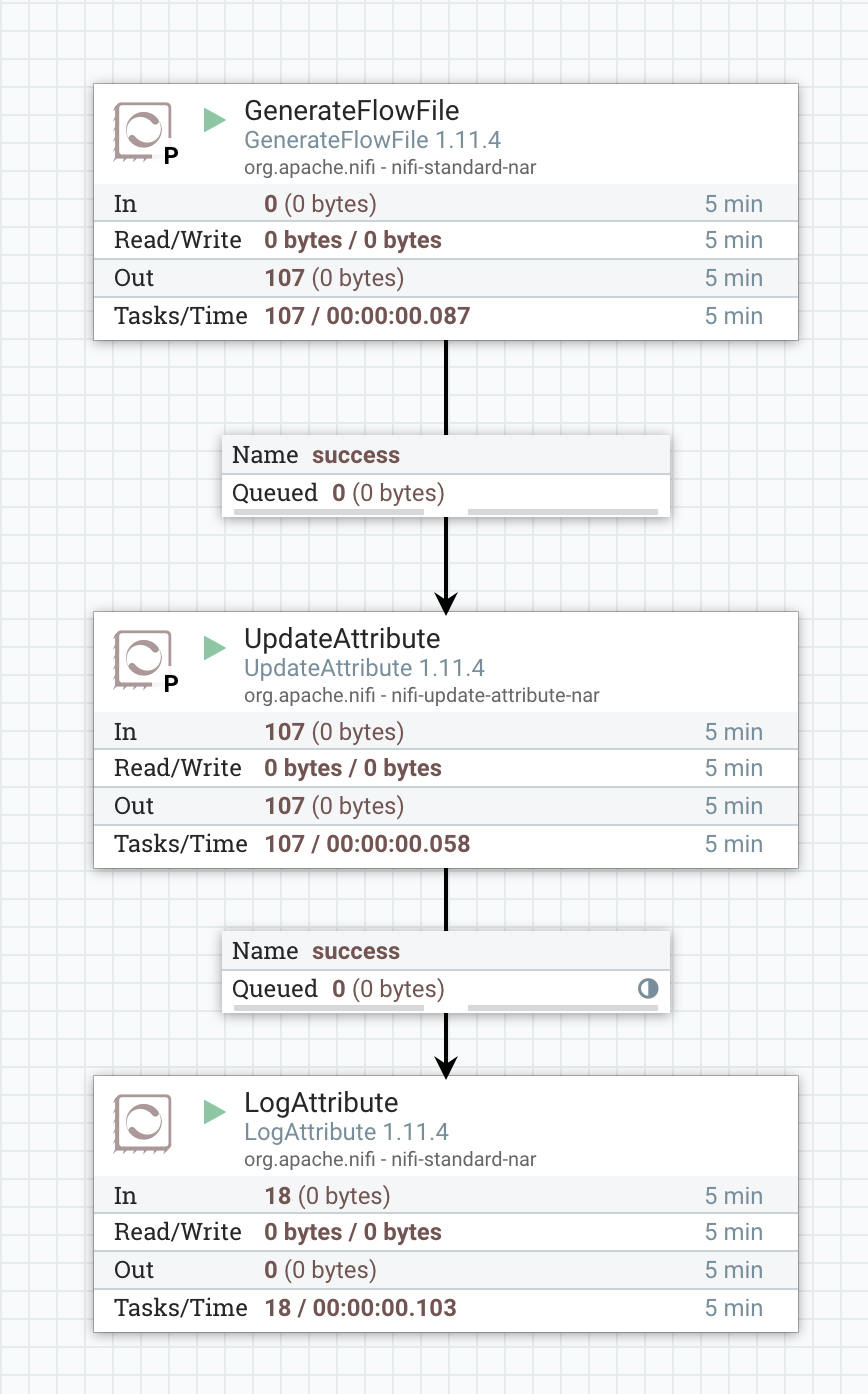Click LogAttribute In value 18 (0 bytes)
The image size is (868, 1394).
[327, 1196]
